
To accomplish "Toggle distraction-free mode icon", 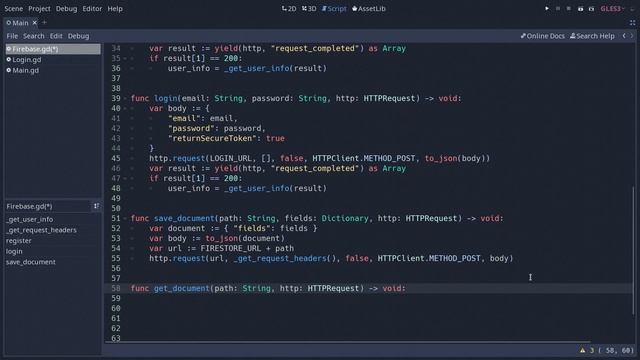I will coord(632,23).
